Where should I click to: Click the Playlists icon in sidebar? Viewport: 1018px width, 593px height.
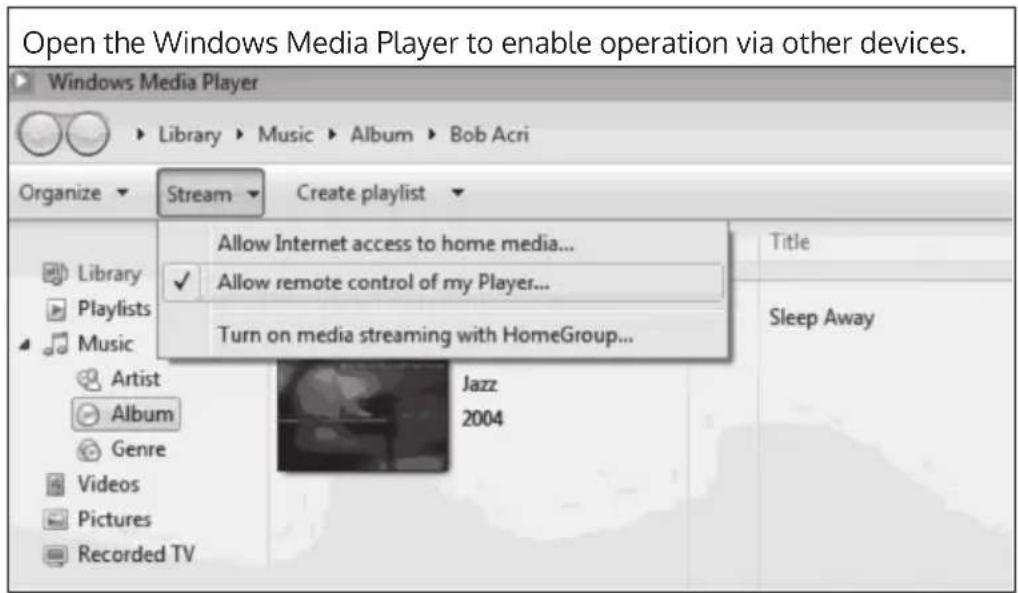56,310
